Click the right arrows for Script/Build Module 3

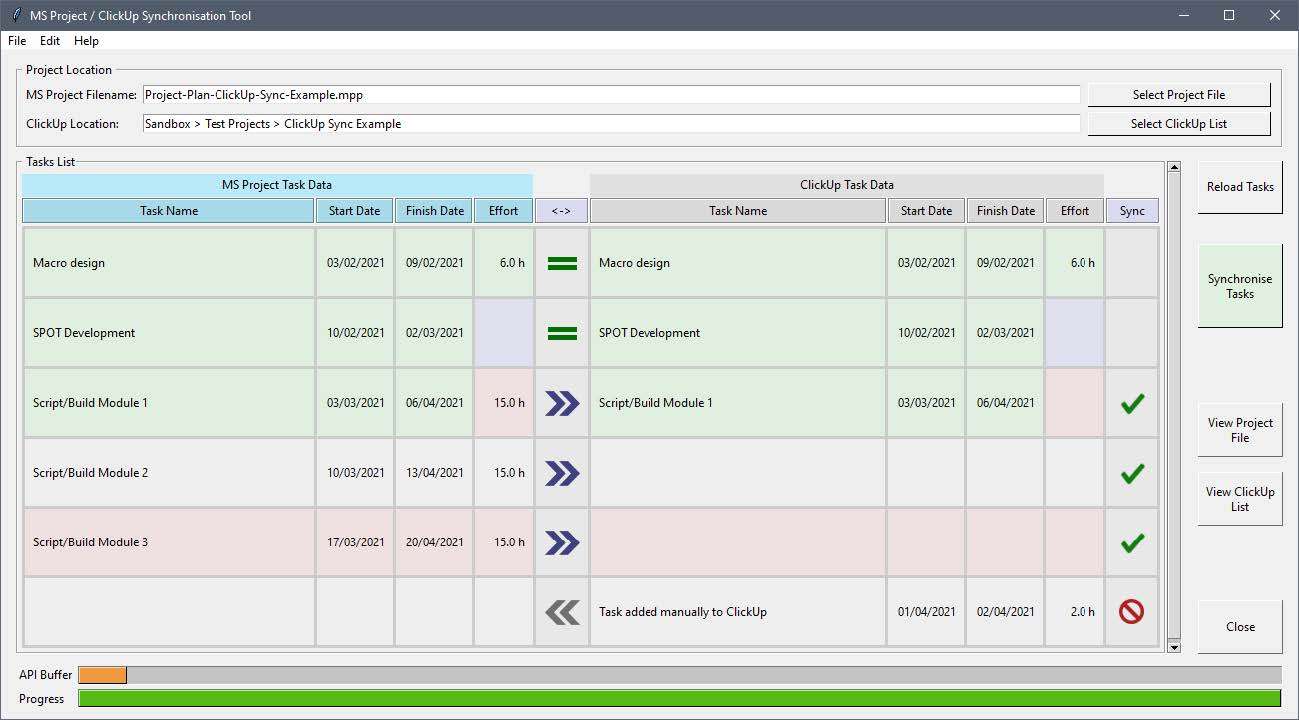tap(562, 542)
